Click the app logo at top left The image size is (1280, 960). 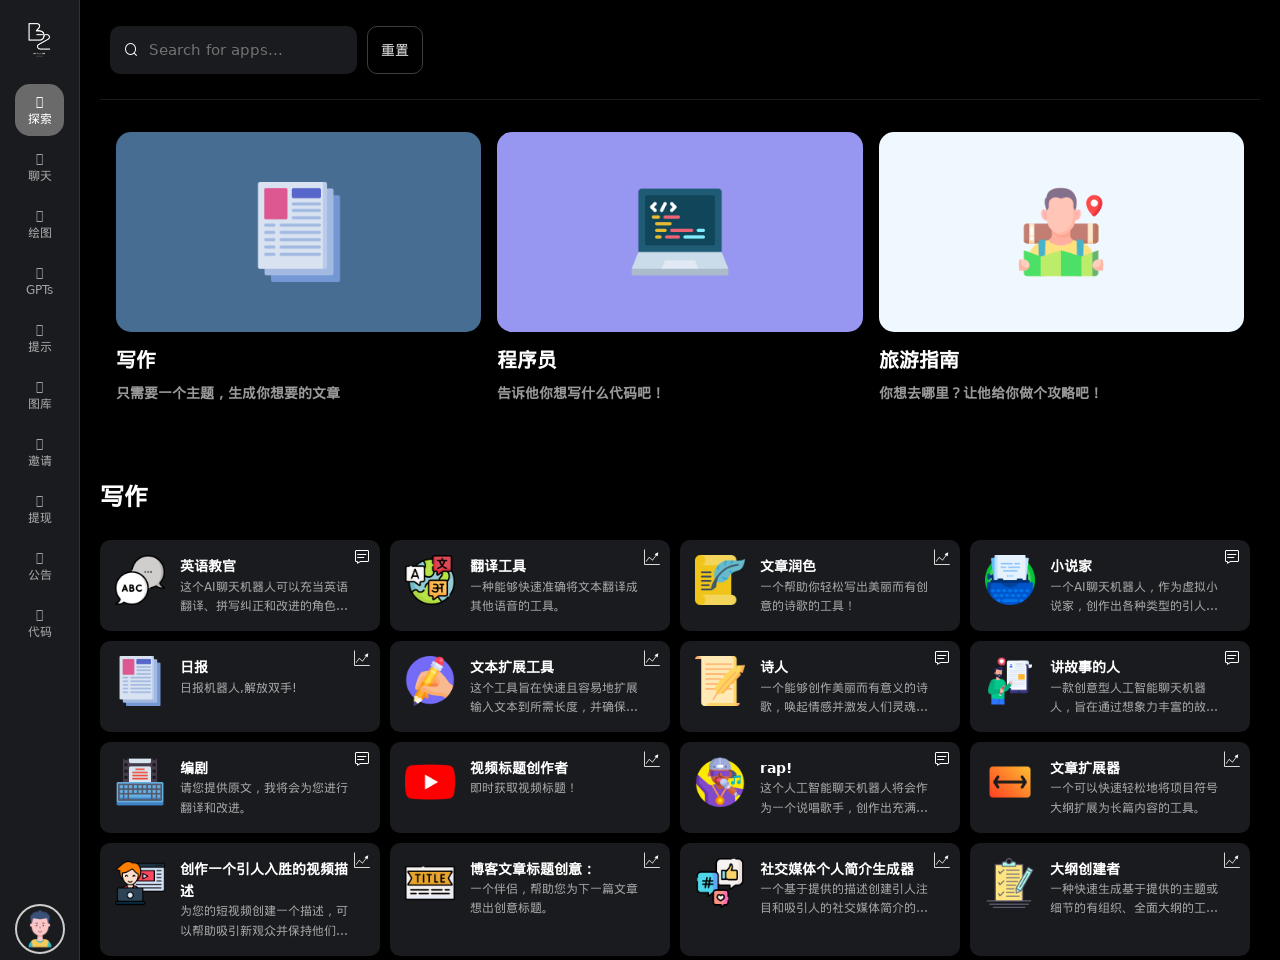pyautogui.click(x=39, y=38)
